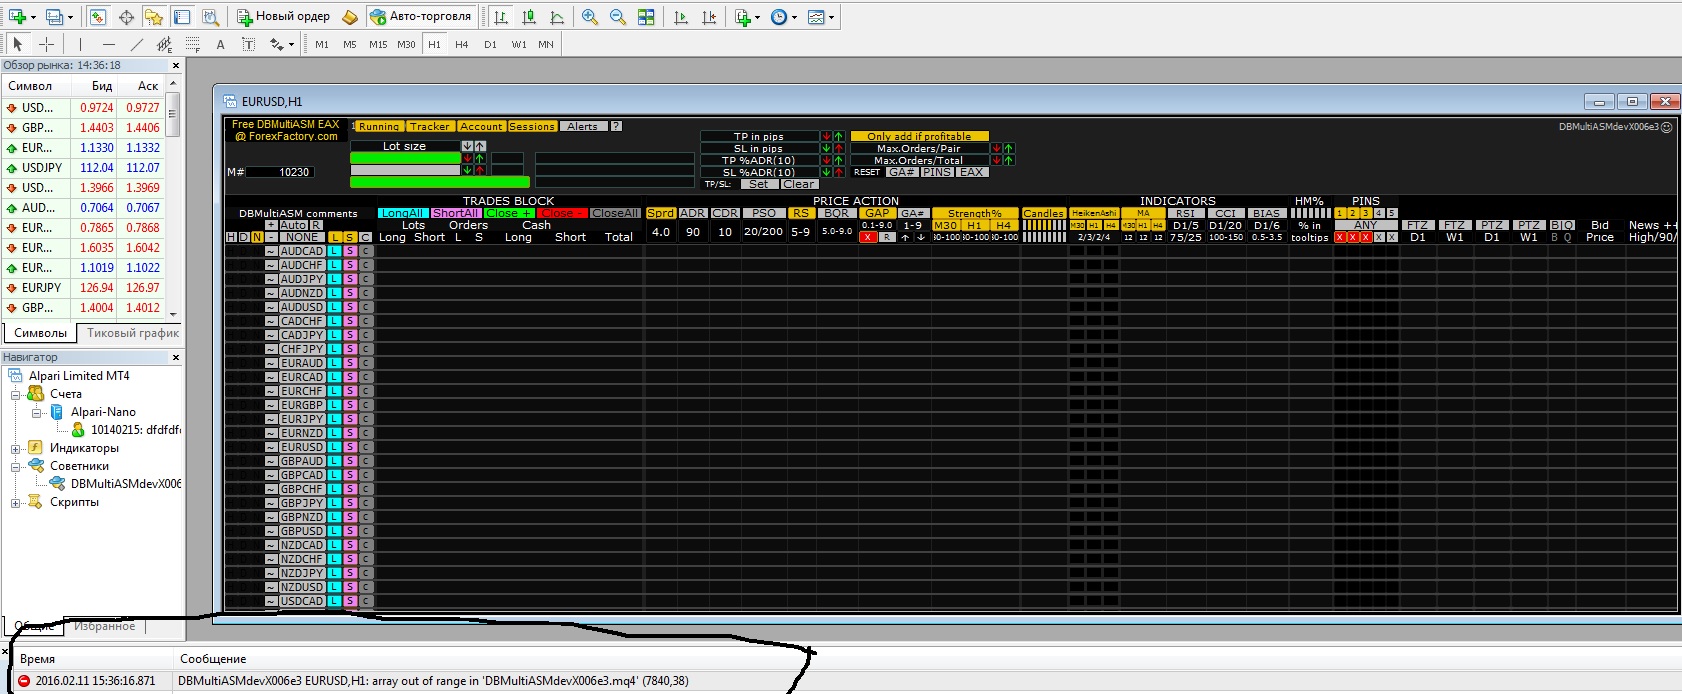Toggle the Terminal panel icon
1682x694 pixels.
click(x=181, y=16)
